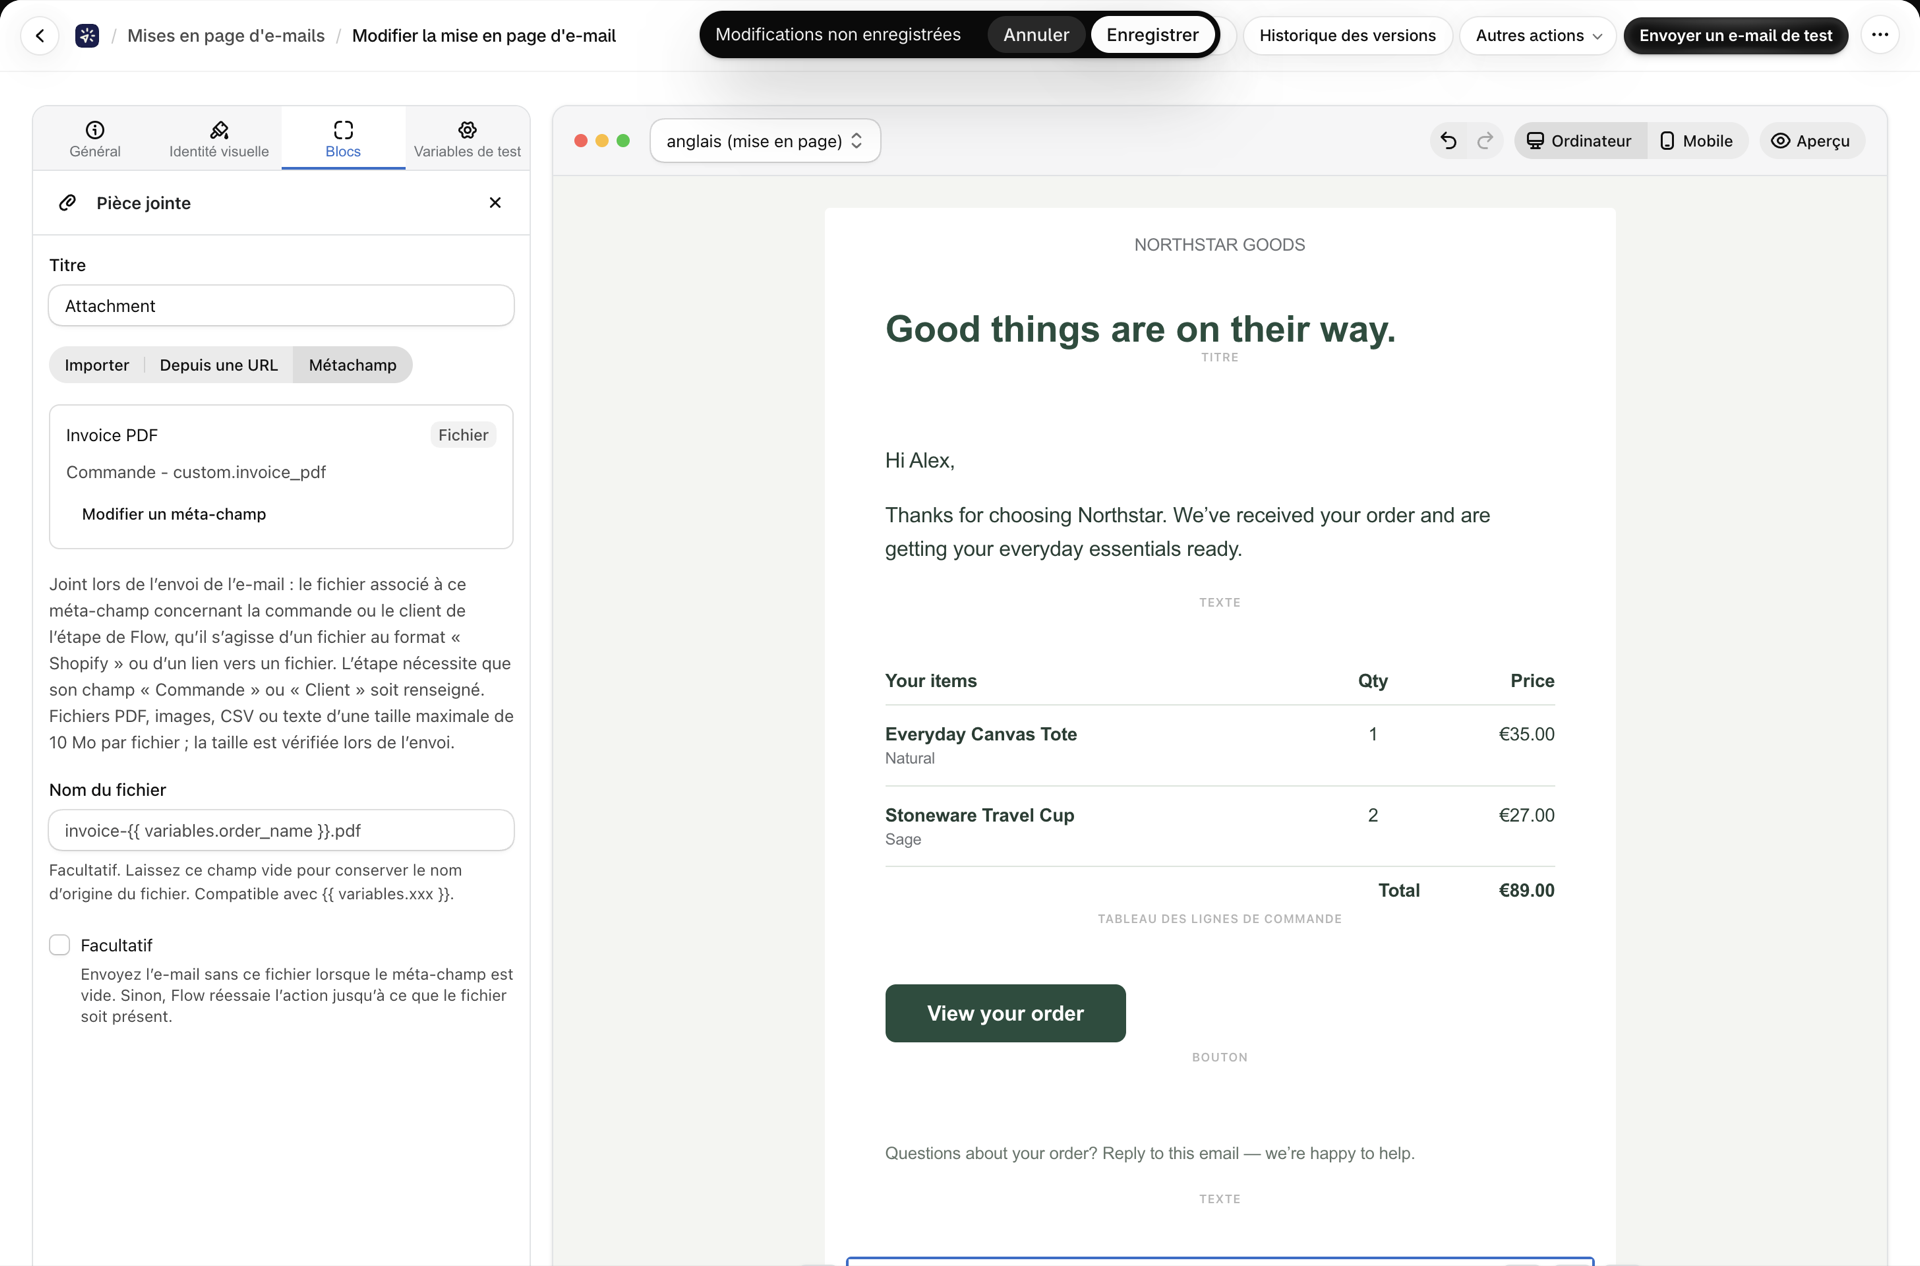Click the 'Stoneware Travel Cup' line item
Viewport: 1920px width, 1266px height.
[x=979, y=815]
